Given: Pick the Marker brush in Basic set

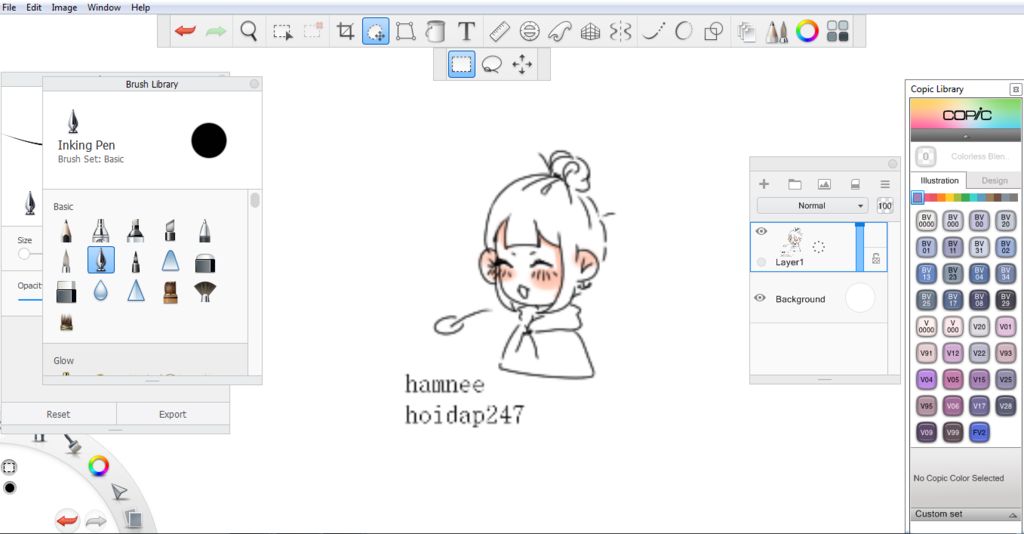Looking at the screenshot, I should tap(135, 230).
